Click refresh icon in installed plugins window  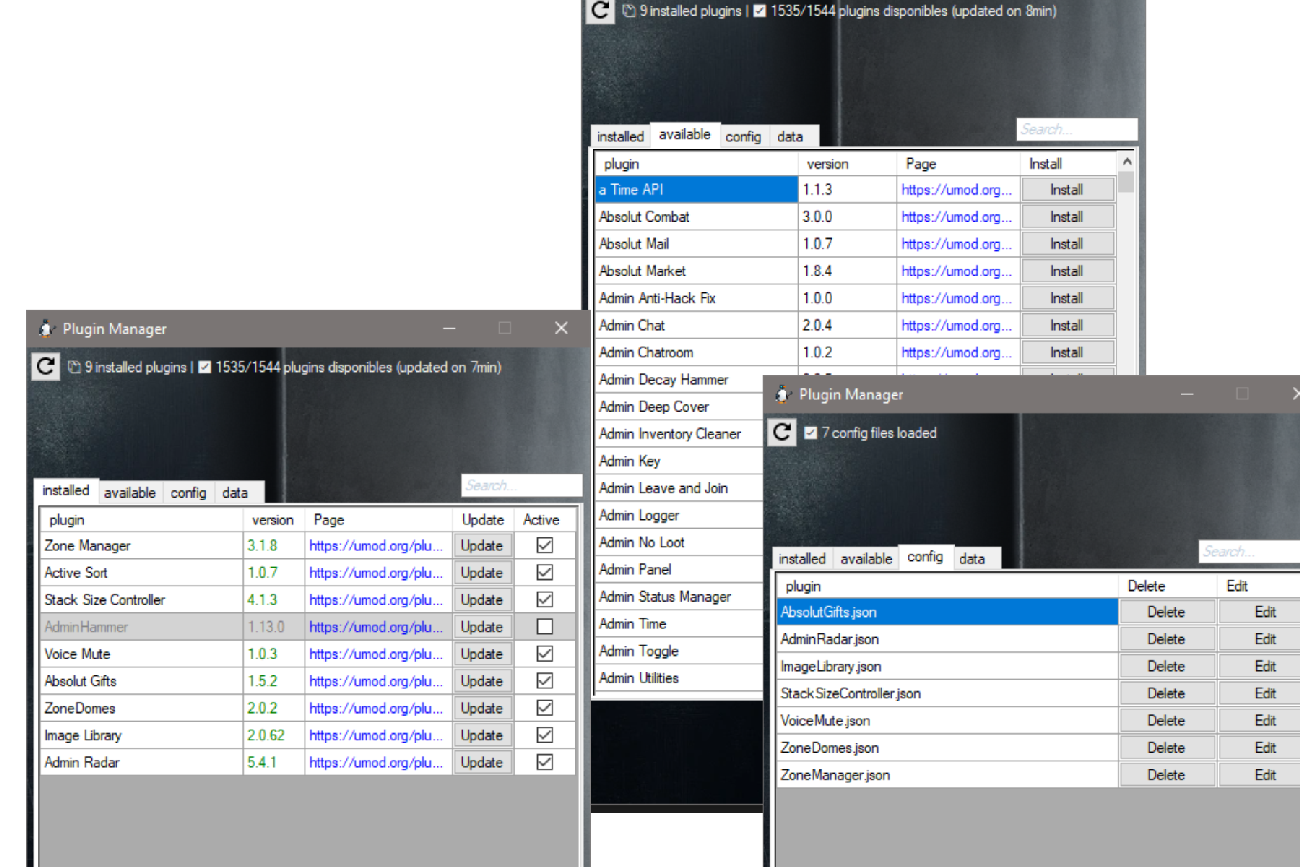pos(45,366)
